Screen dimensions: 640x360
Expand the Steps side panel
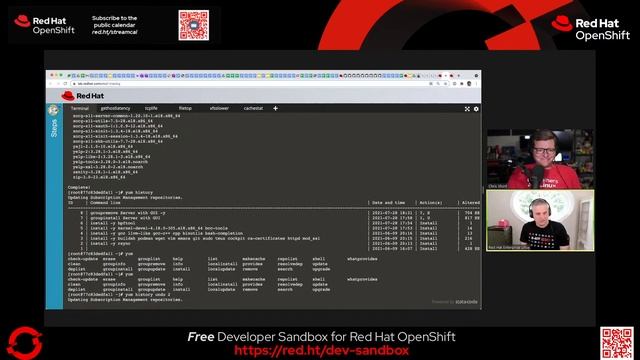pos(54,128)
